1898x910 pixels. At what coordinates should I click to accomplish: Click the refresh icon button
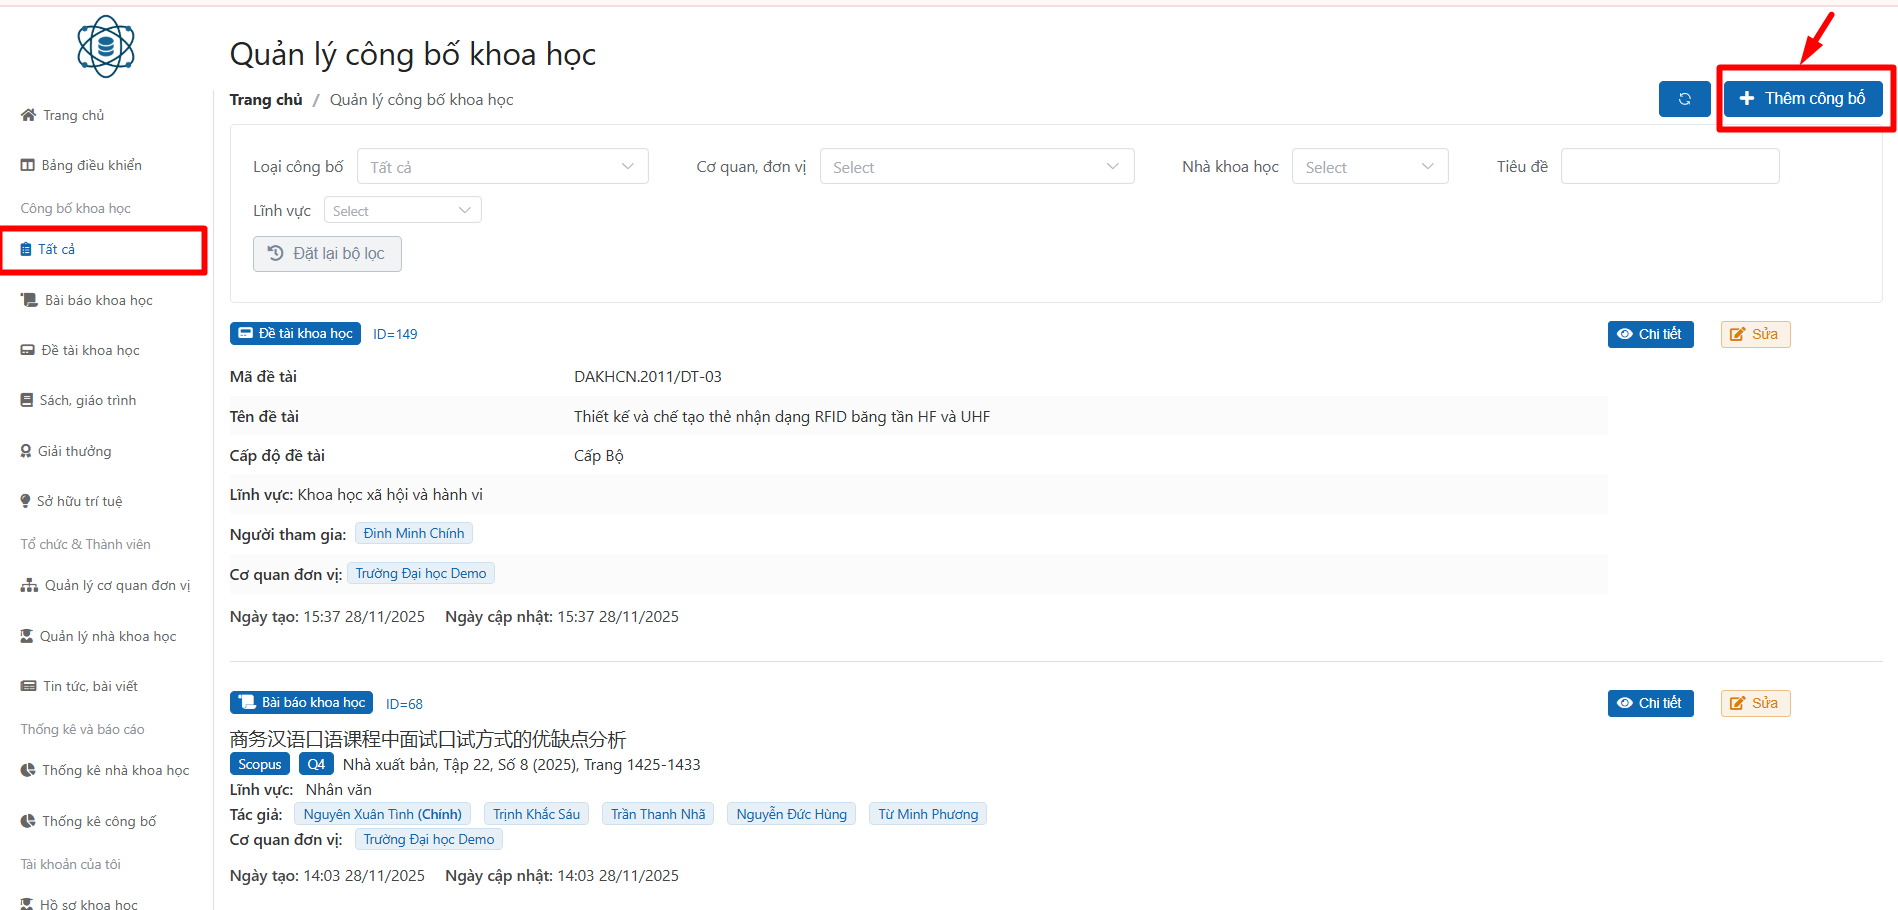(x=1684, y=99)
